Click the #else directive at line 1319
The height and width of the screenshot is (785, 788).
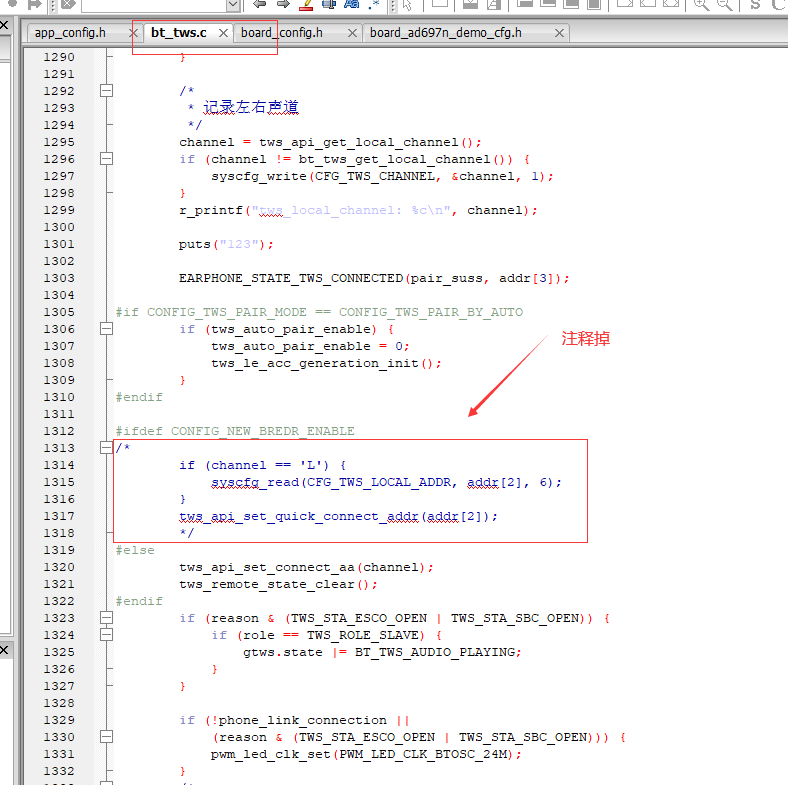pos(135,550)
